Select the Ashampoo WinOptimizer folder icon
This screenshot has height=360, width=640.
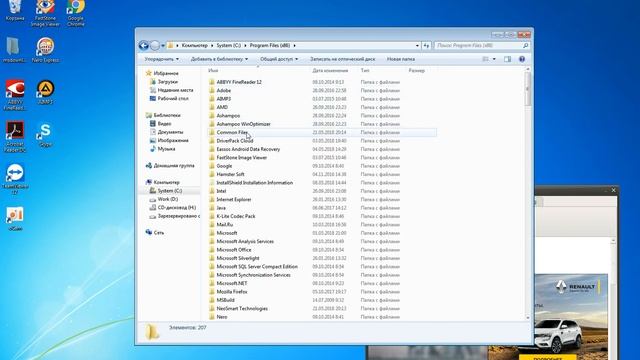click(x=212, y=124)
